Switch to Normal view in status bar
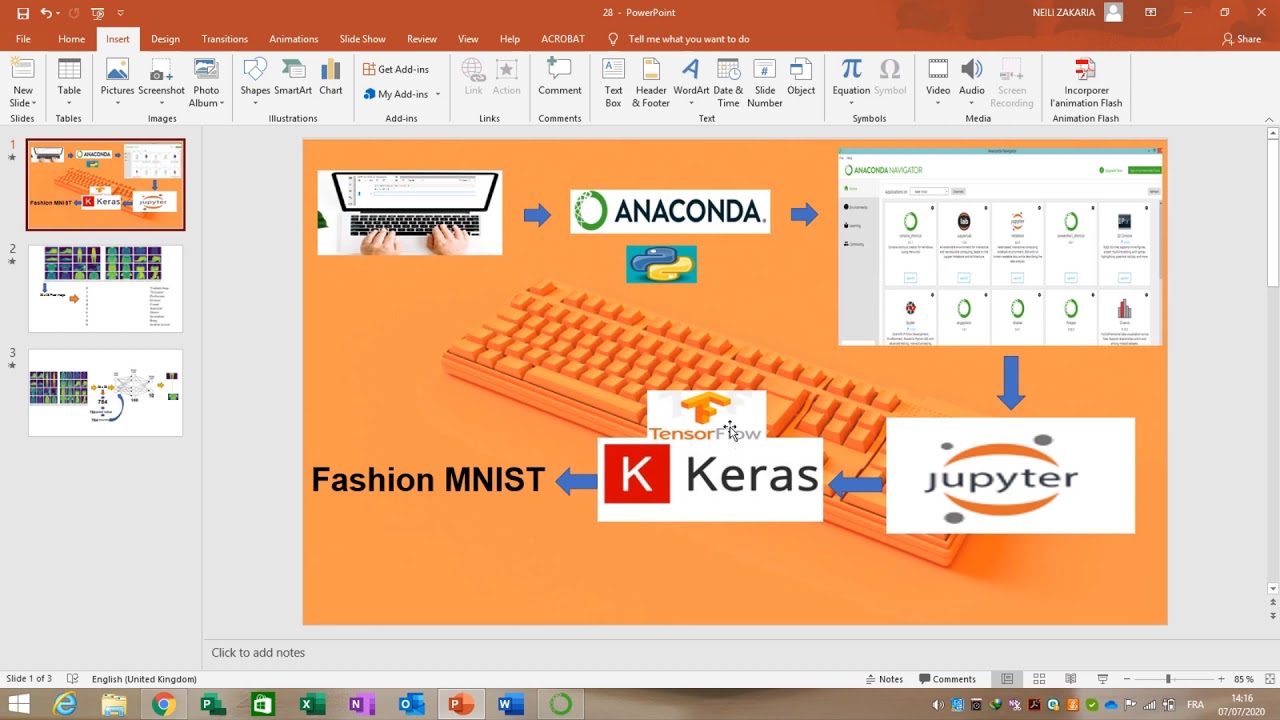The height and width of the screenshot is (720, 1280). tap(1007, 679)
